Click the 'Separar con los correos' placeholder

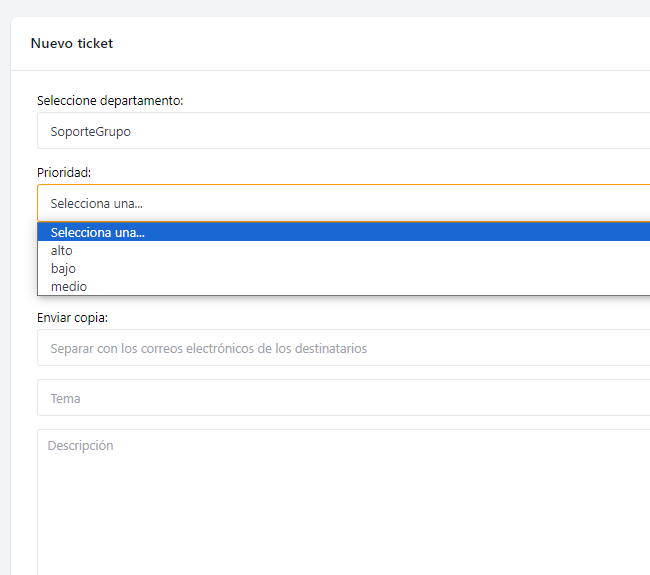point(208,349)
